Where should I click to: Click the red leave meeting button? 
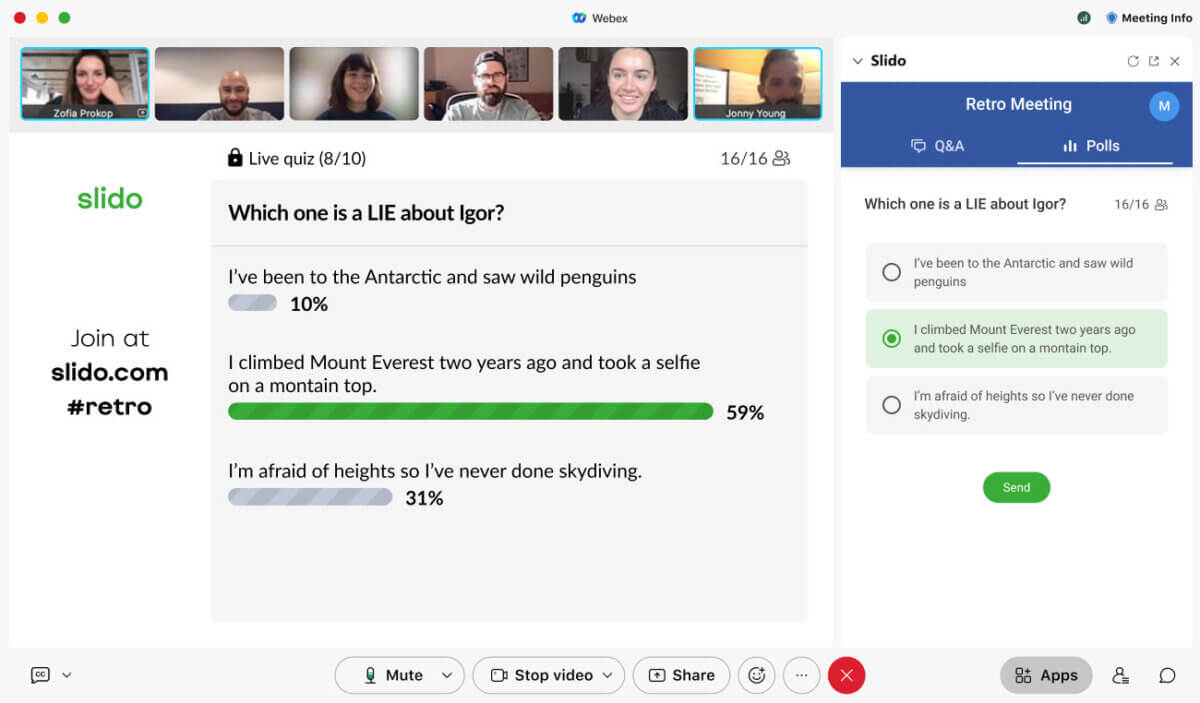pos(846,675)
